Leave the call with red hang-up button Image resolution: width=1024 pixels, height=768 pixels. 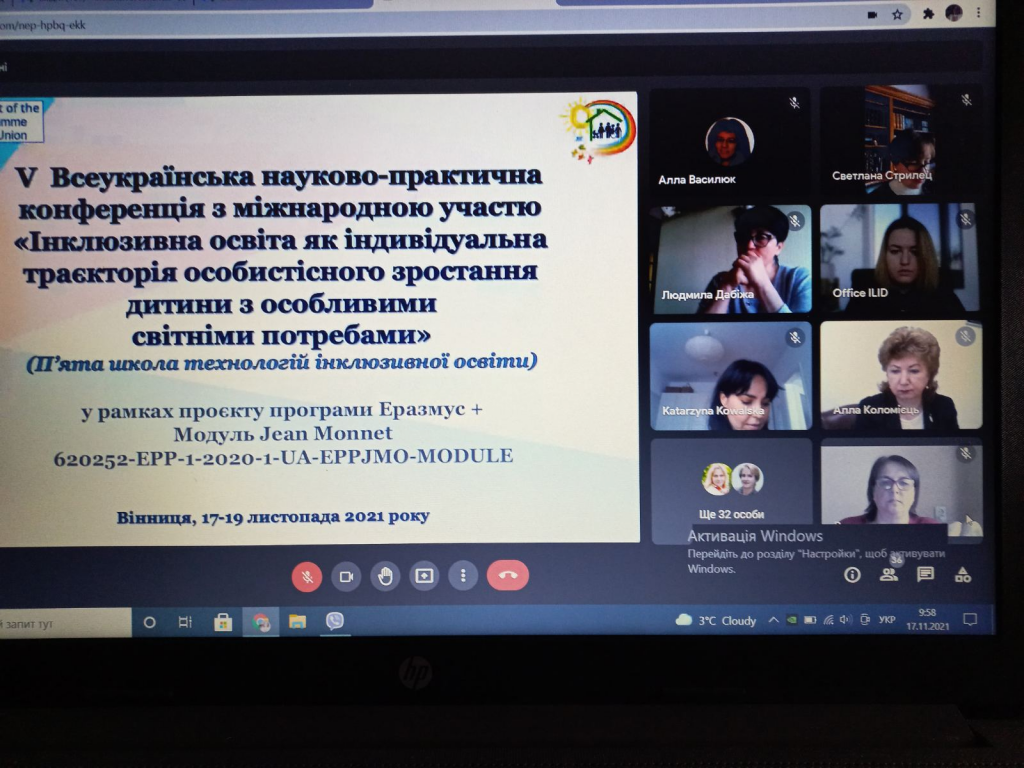507,576
